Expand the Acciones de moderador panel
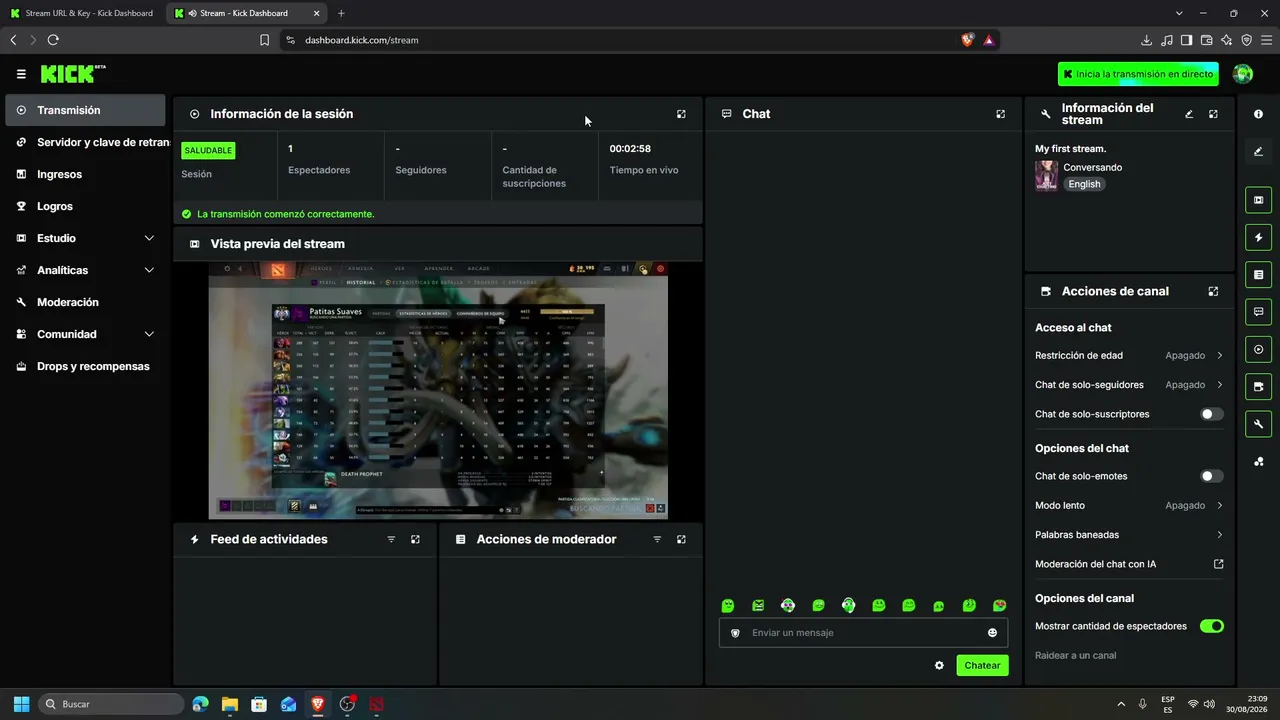The image size is (1280, 720). tap(681, 539)
